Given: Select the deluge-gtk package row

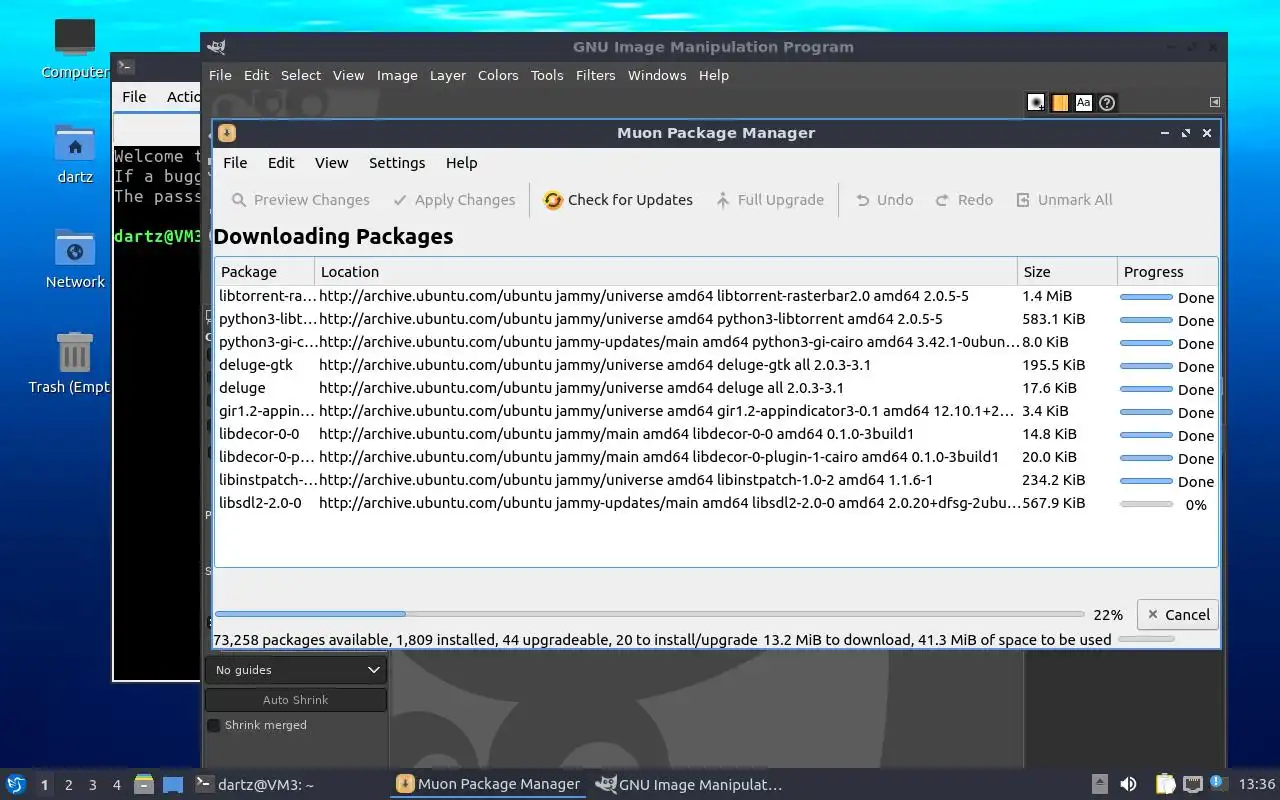Looking at the screenshot, I should coord(716,365).
